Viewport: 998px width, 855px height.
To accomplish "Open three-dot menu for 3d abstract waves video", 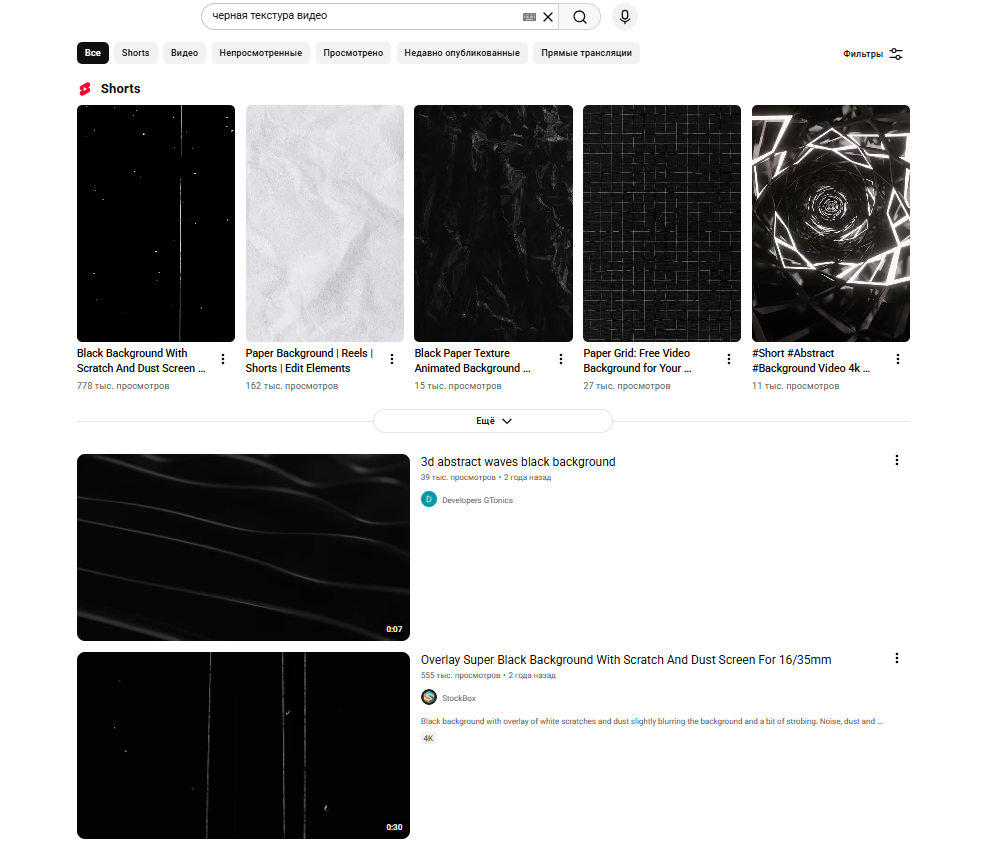I will [x=896, y=460].
